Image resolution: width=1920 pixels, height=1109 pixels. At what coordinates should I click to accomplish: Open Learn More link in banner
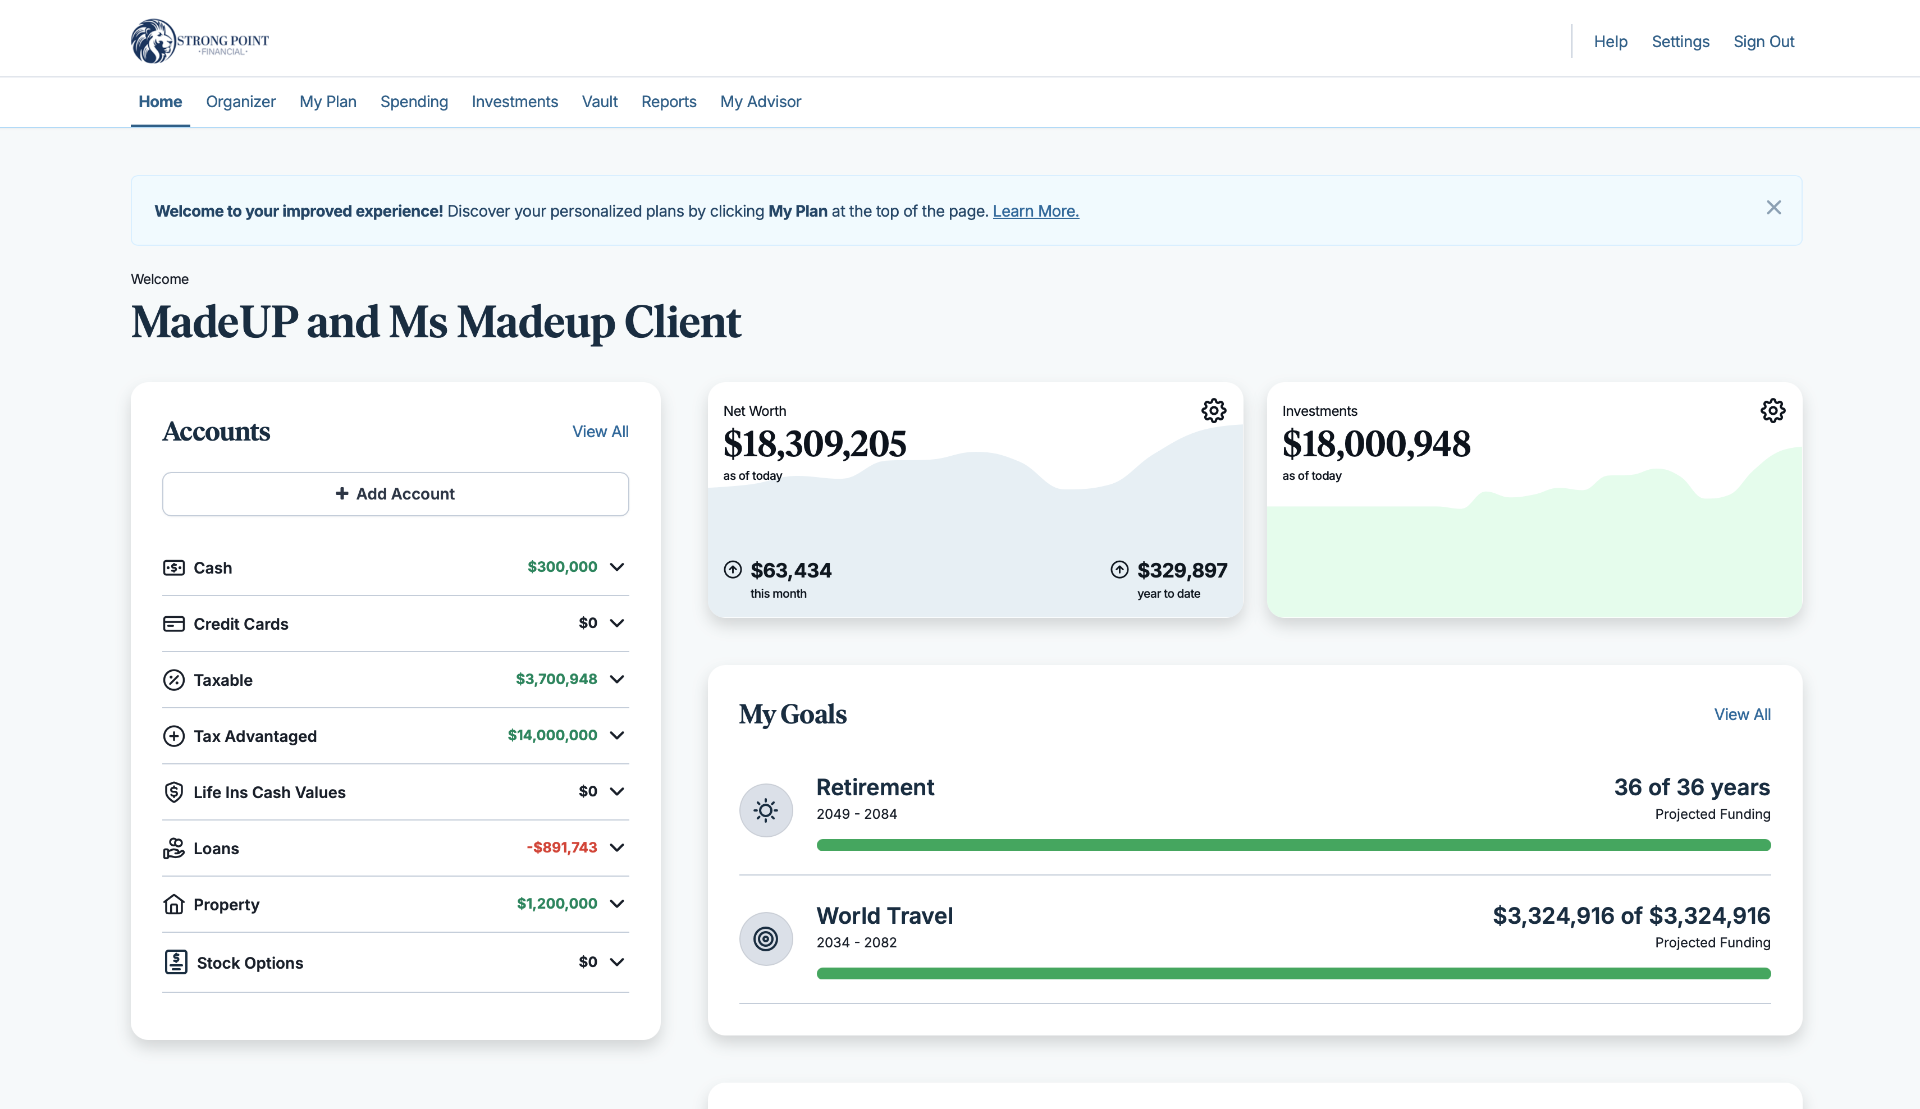[x=1035, y=211]
